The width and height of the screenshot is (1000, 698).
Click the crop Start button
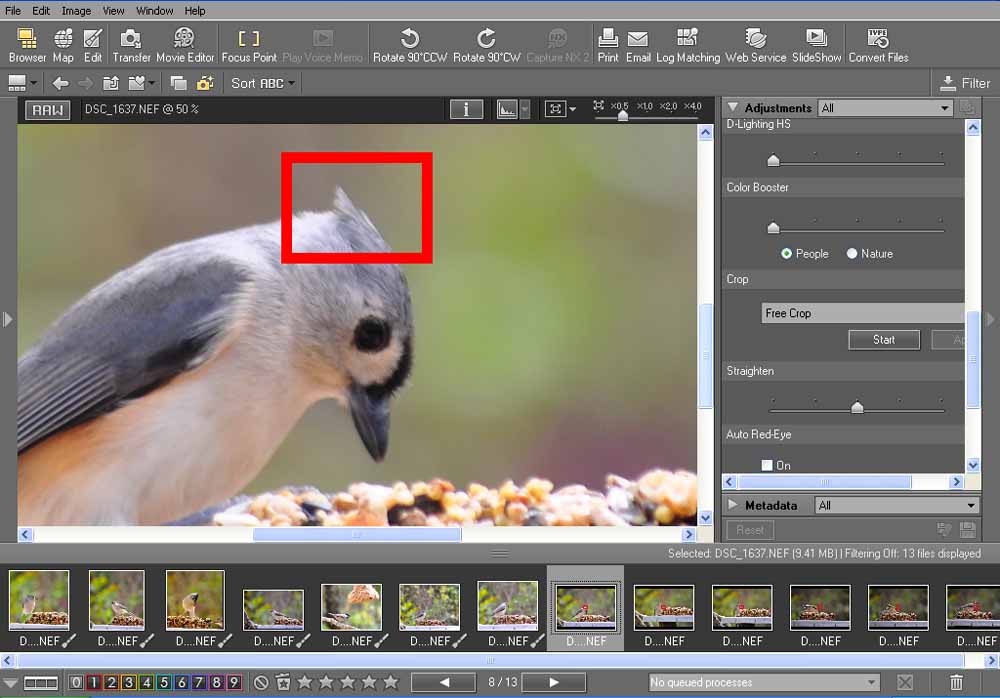coord(884,340)
